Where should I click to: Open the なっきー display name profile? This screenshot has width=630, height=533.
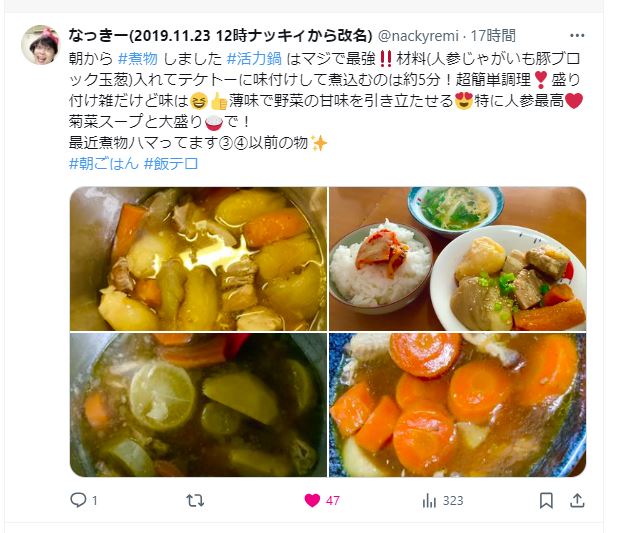[220, 36]
